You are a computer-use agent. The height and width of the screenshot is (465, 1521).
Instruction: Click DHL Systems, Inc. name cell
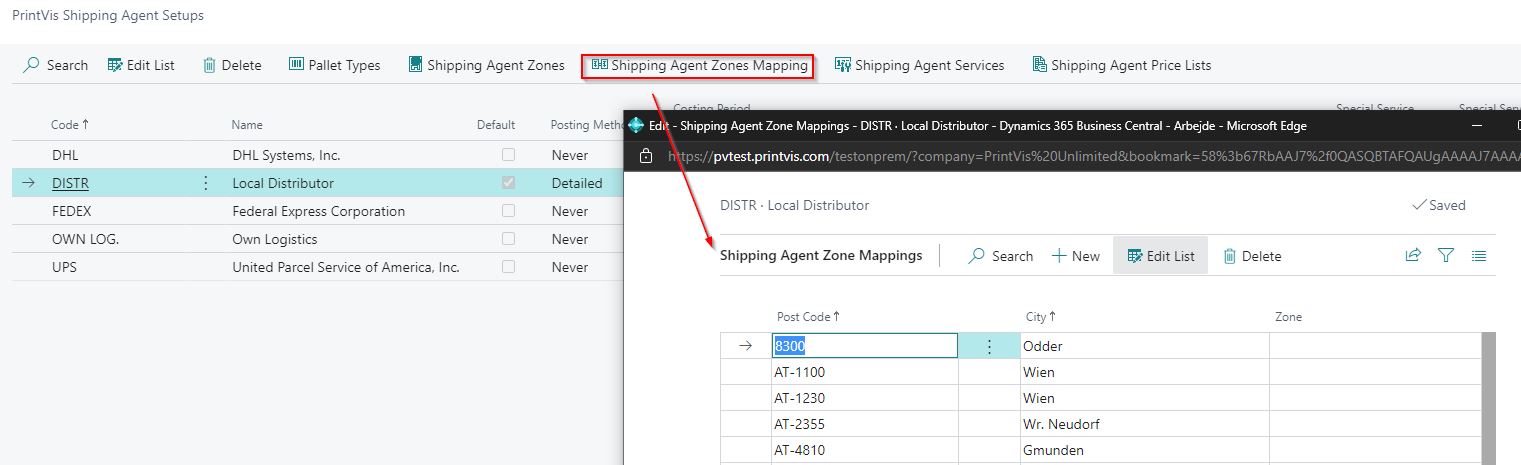(286, 155)
